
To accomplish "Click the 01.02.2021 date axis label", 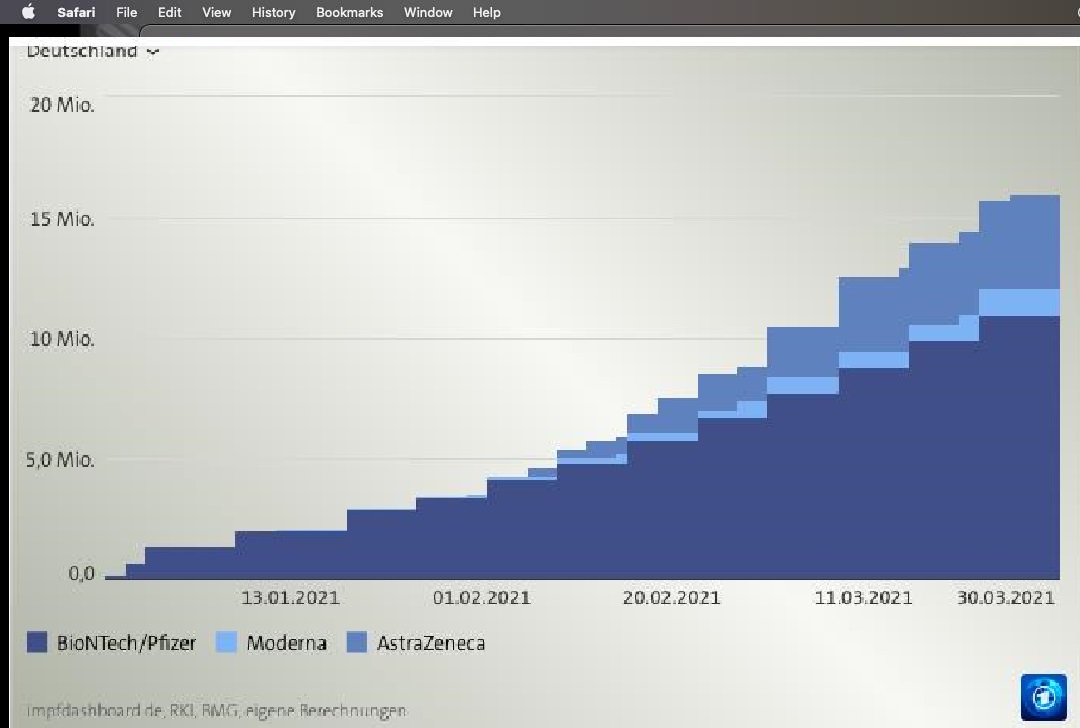I will point(481,597).
